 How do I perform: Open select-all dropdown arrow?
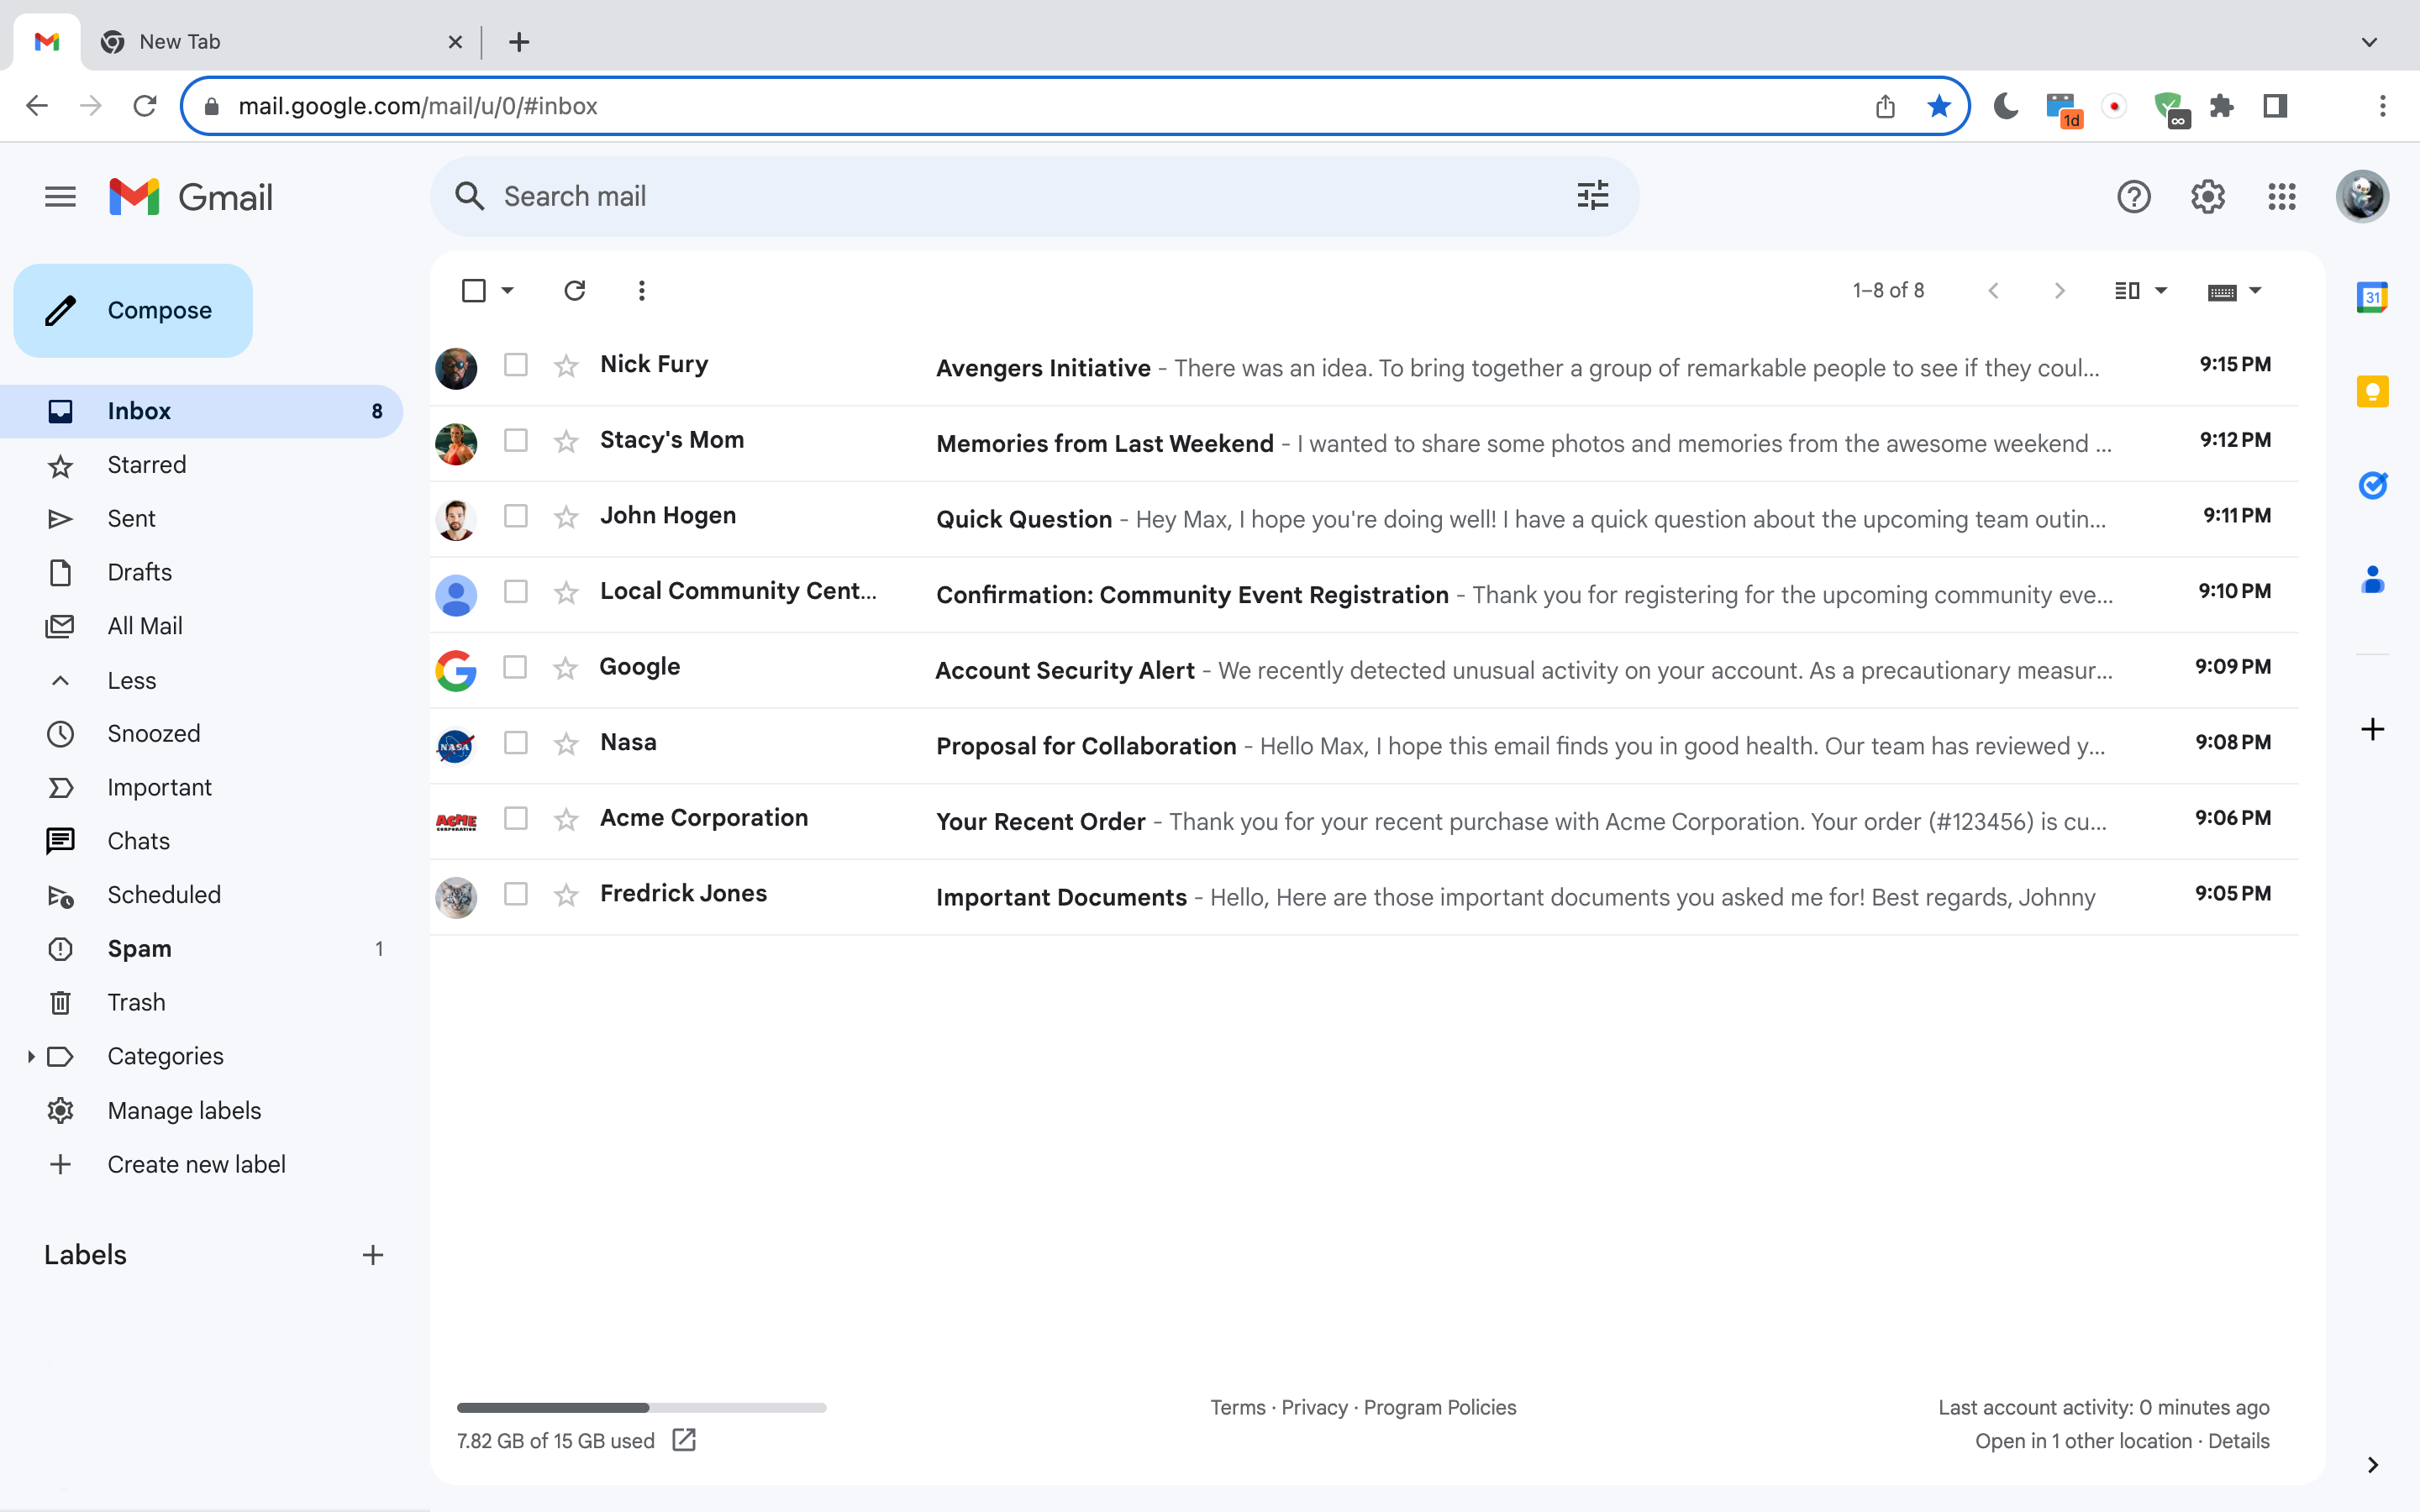(508, 290)
